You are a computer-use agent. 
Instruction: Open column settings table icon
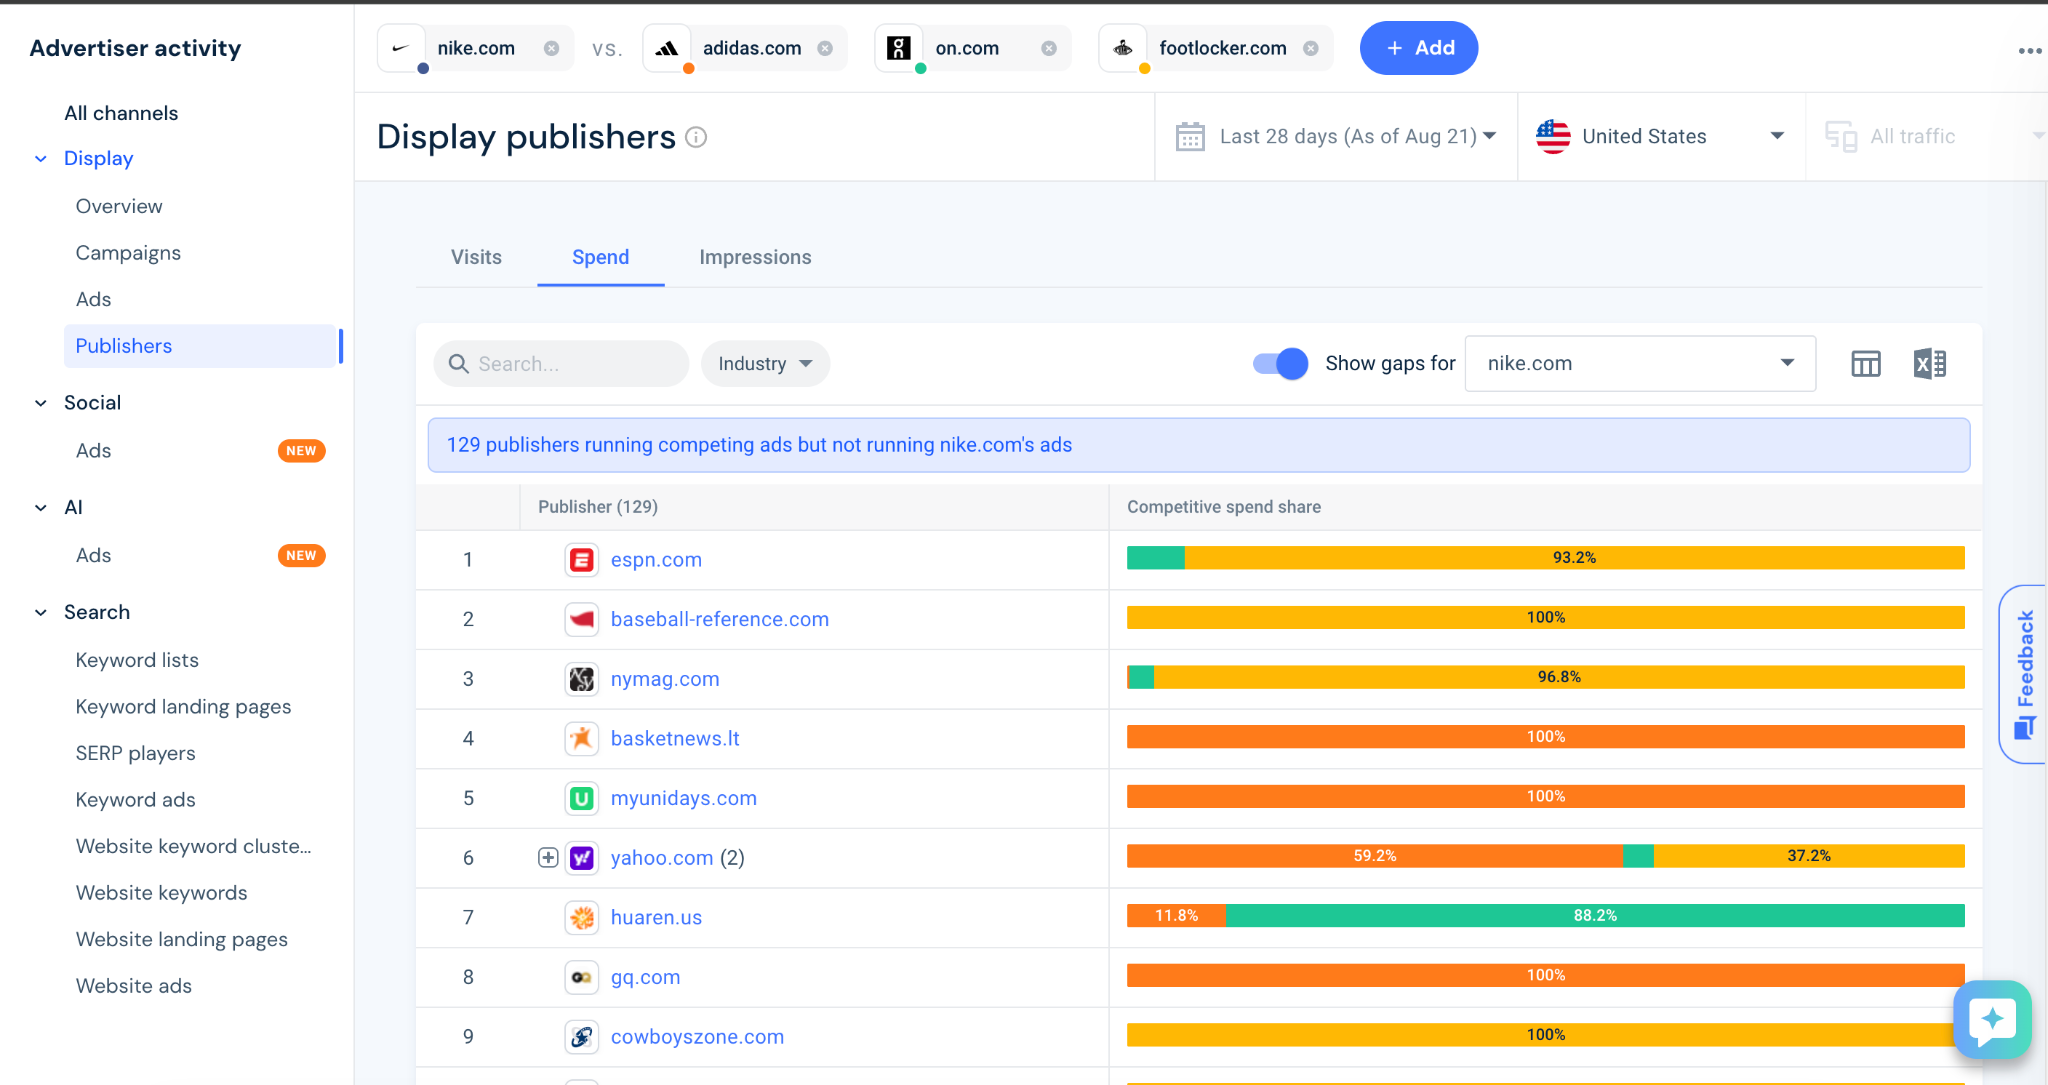click(1866, 364)
